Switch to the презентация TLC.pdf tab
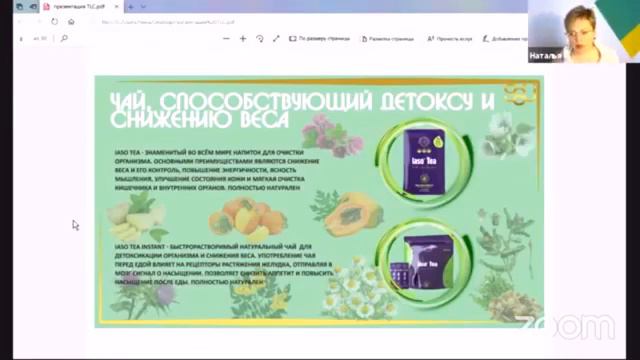 pyautogui.click(x=81, y=7)
